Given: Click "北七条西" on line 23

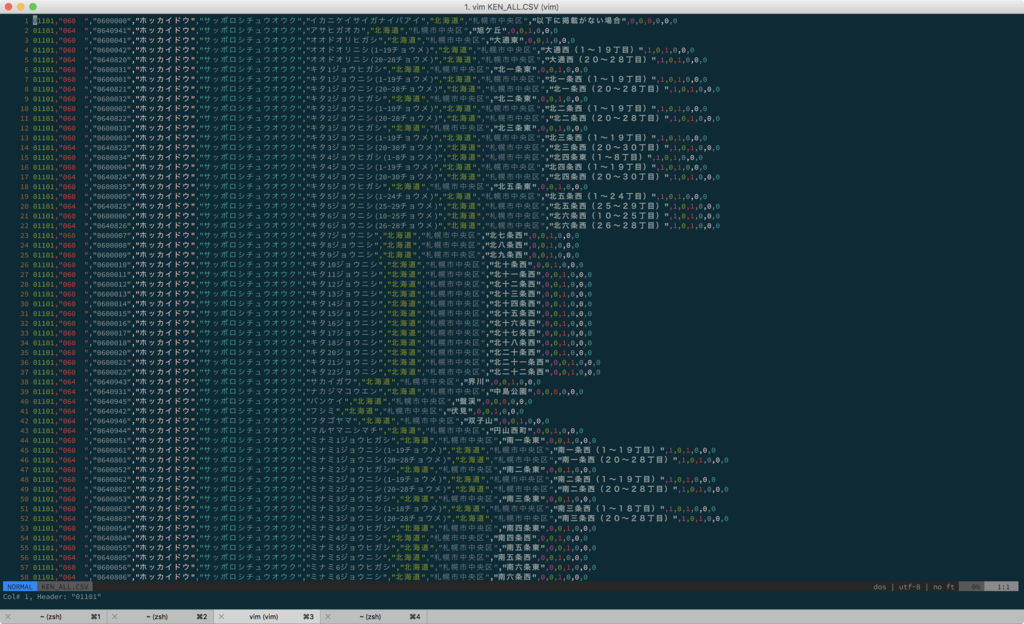Looking at the screenshot, I should tap(505, 236).
